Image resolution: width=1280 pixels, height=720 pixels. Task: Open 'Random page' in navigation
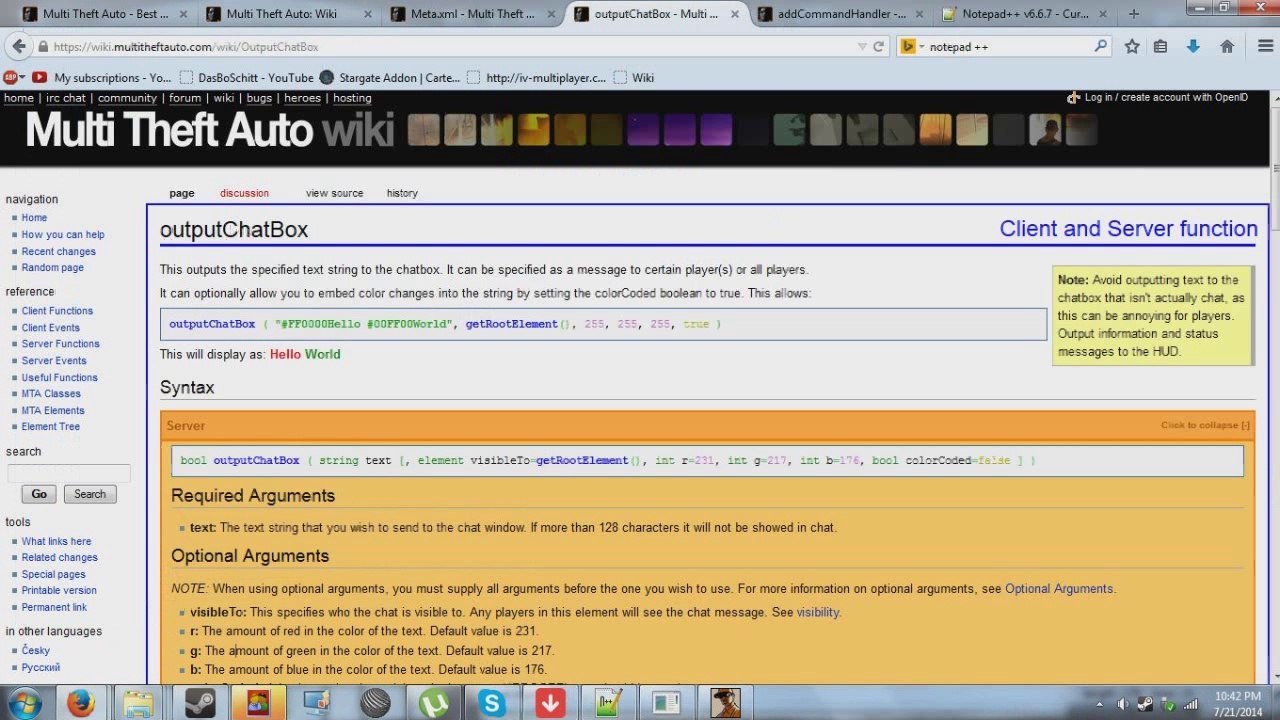tap(53, 268)
